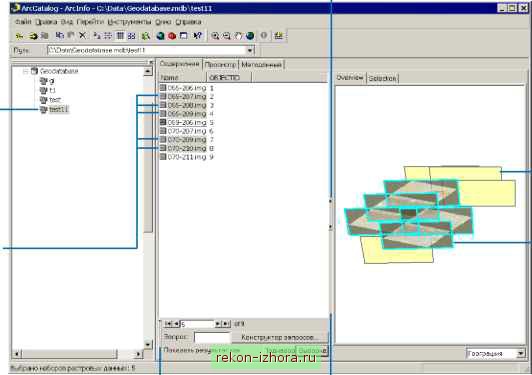Go to next record arrow button
Image resolution: width=532 pixels, height=375 pixels.
click(x=218, y=324)
